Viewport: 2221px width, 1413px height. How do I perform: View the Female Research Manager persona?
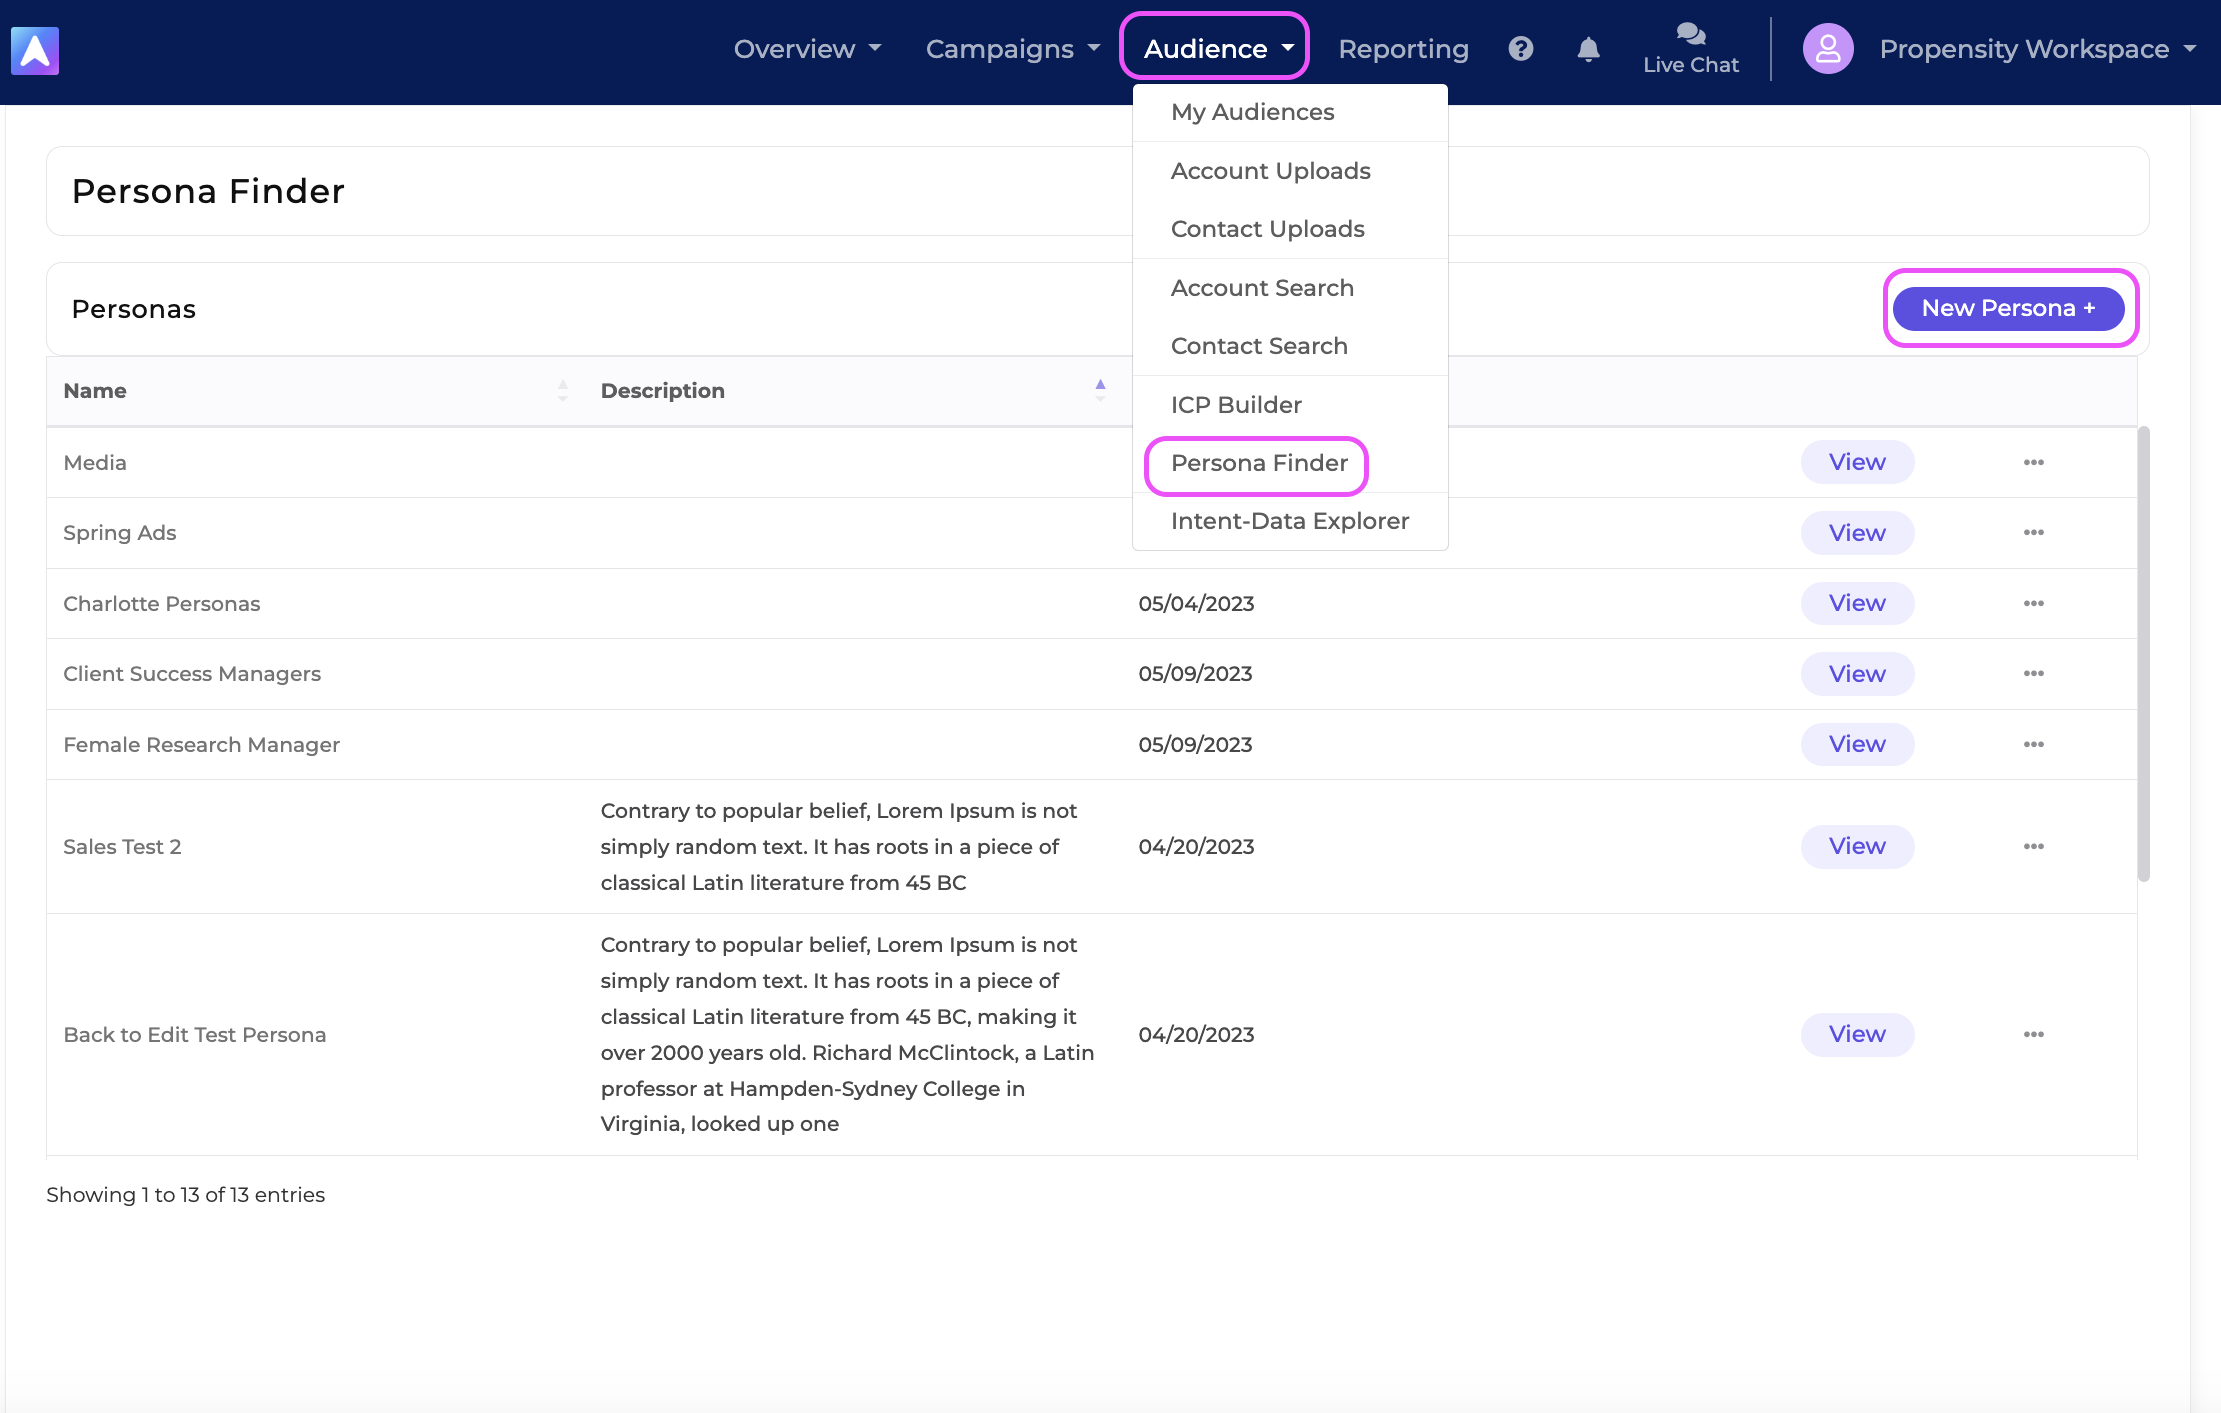point(1857,744)
